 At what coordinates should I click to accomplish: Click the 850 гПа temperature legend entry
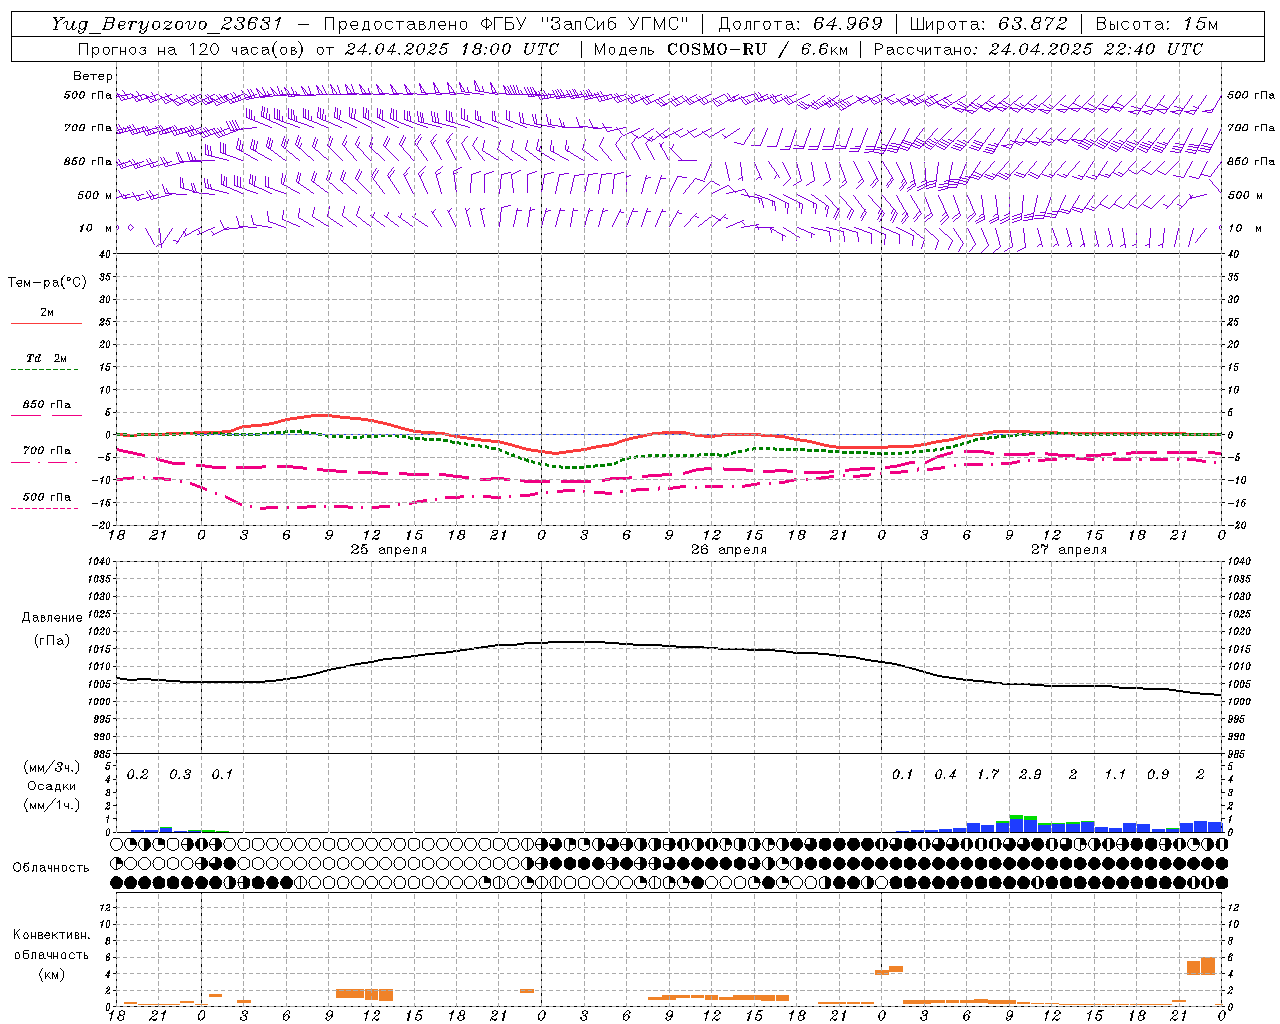point(47,405)
